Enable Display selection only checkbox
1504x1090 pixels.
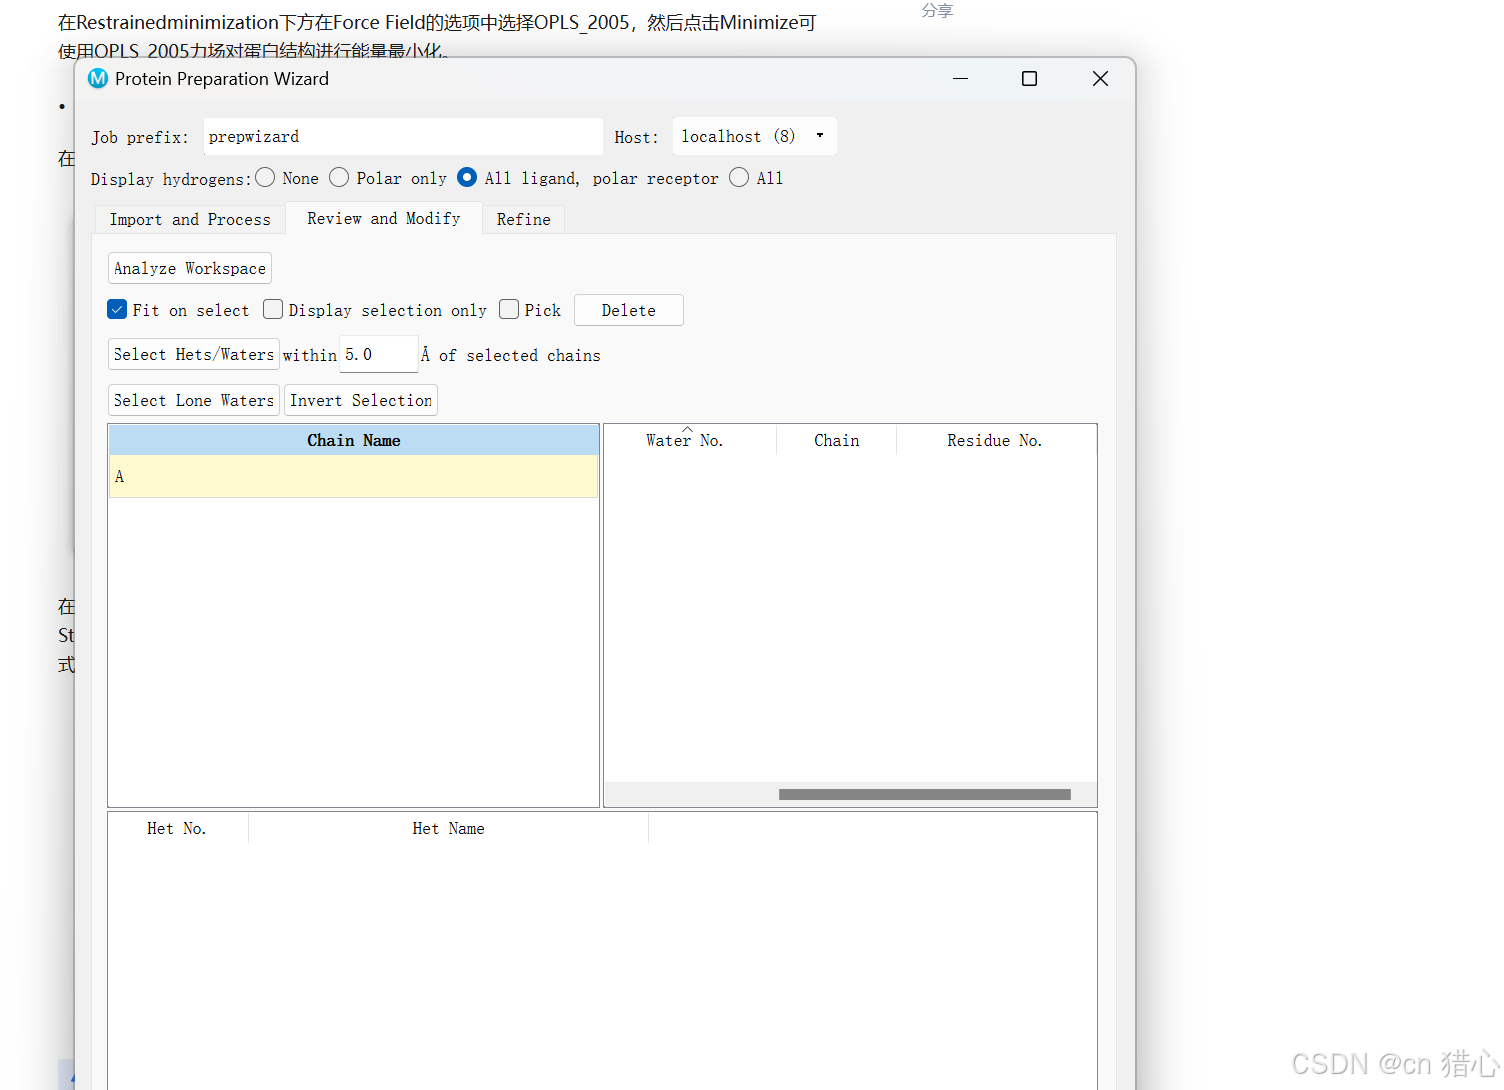[273, 310]
